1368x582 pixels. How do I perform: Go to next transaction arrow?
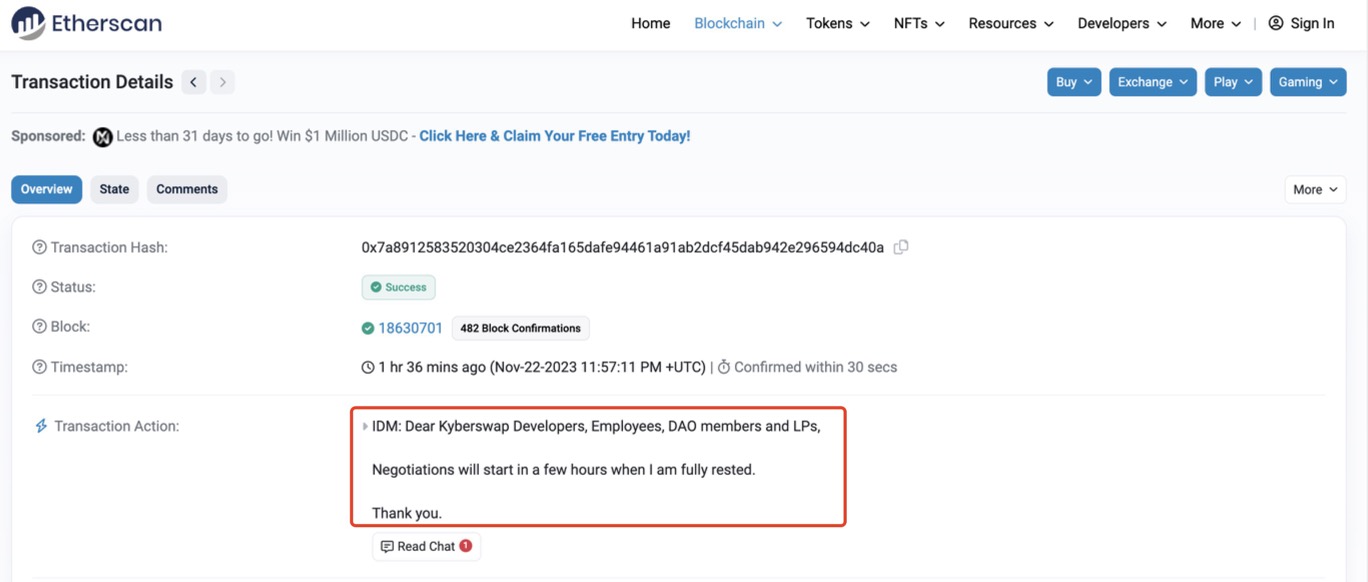point(222,82)
